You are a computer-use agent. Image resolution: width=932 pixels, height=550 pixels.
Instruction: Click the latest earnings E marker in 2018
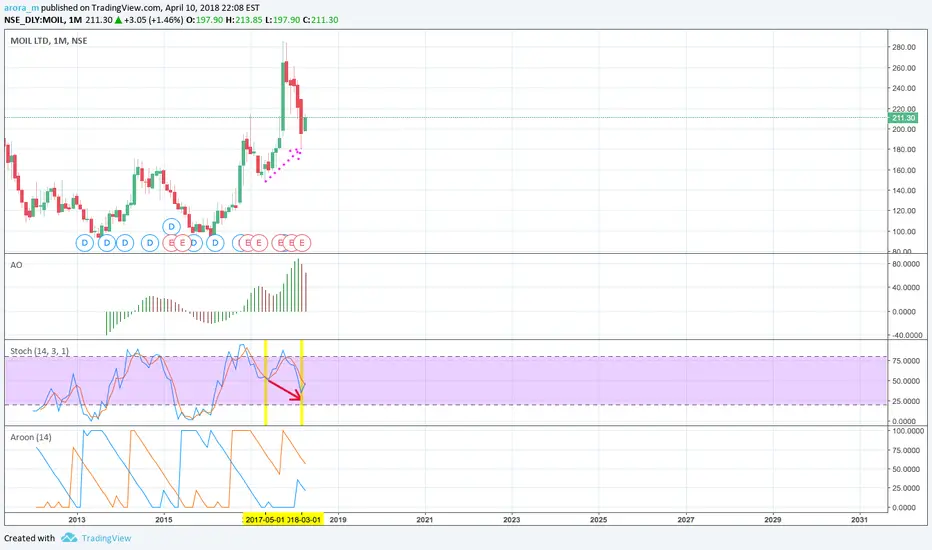[x=302, y=243]
